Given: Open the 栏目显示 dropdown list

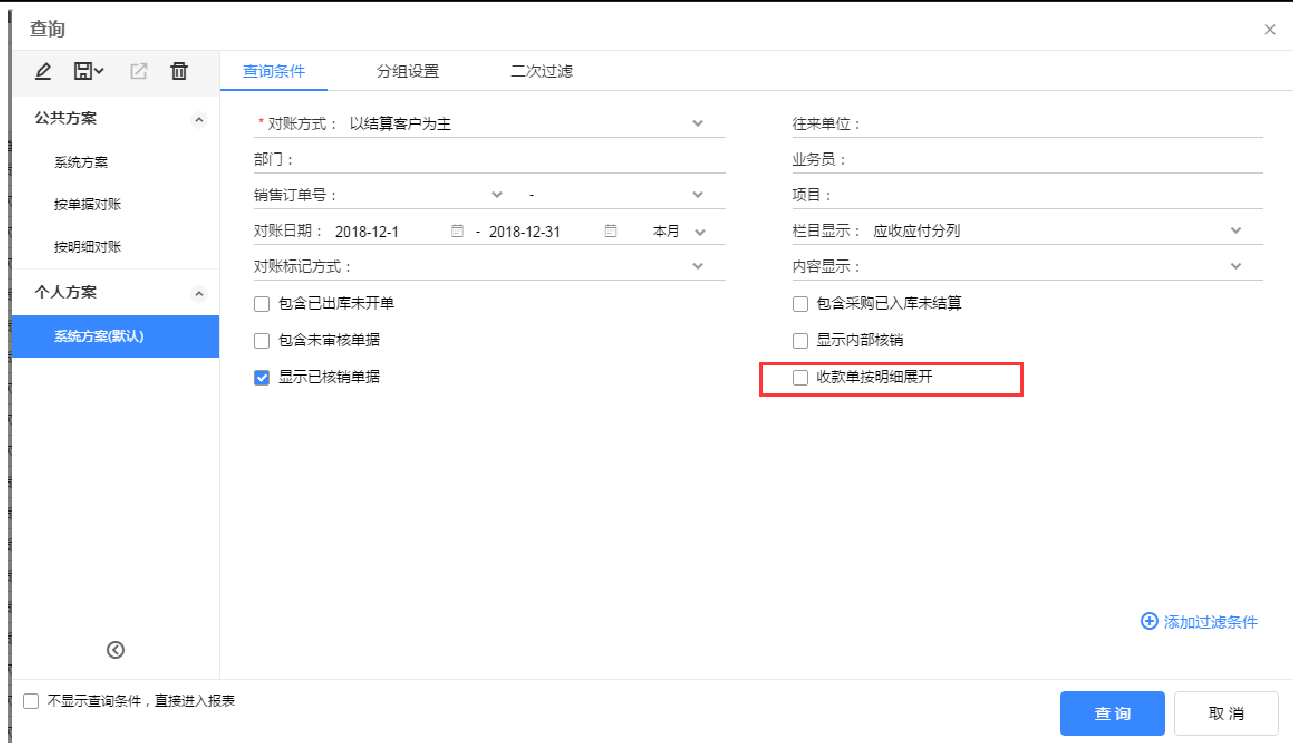Looking at the screenshot, I should (x=1236, y=231).
